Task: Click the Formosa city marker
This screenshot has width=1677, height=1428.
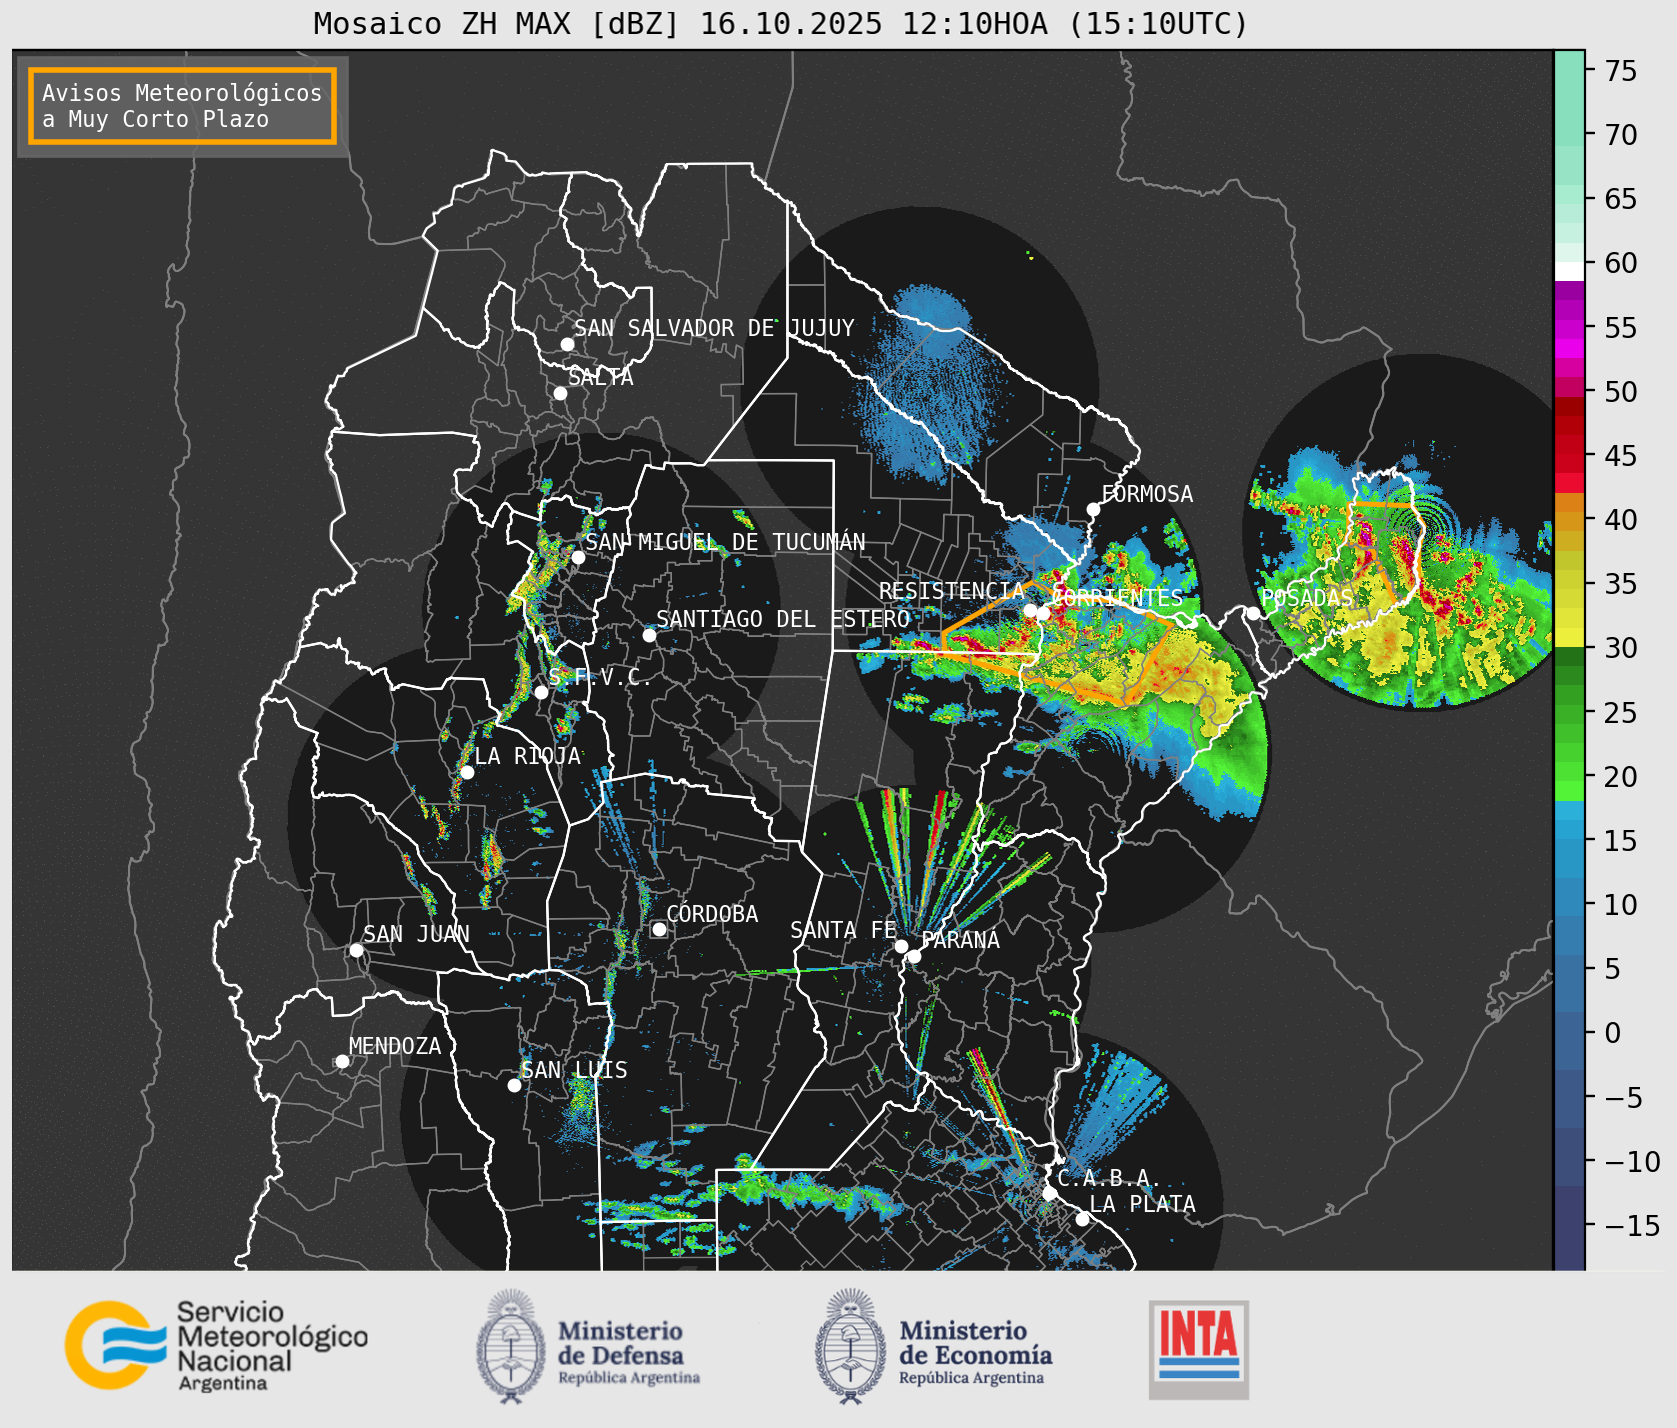Action: click(1094, 509)
